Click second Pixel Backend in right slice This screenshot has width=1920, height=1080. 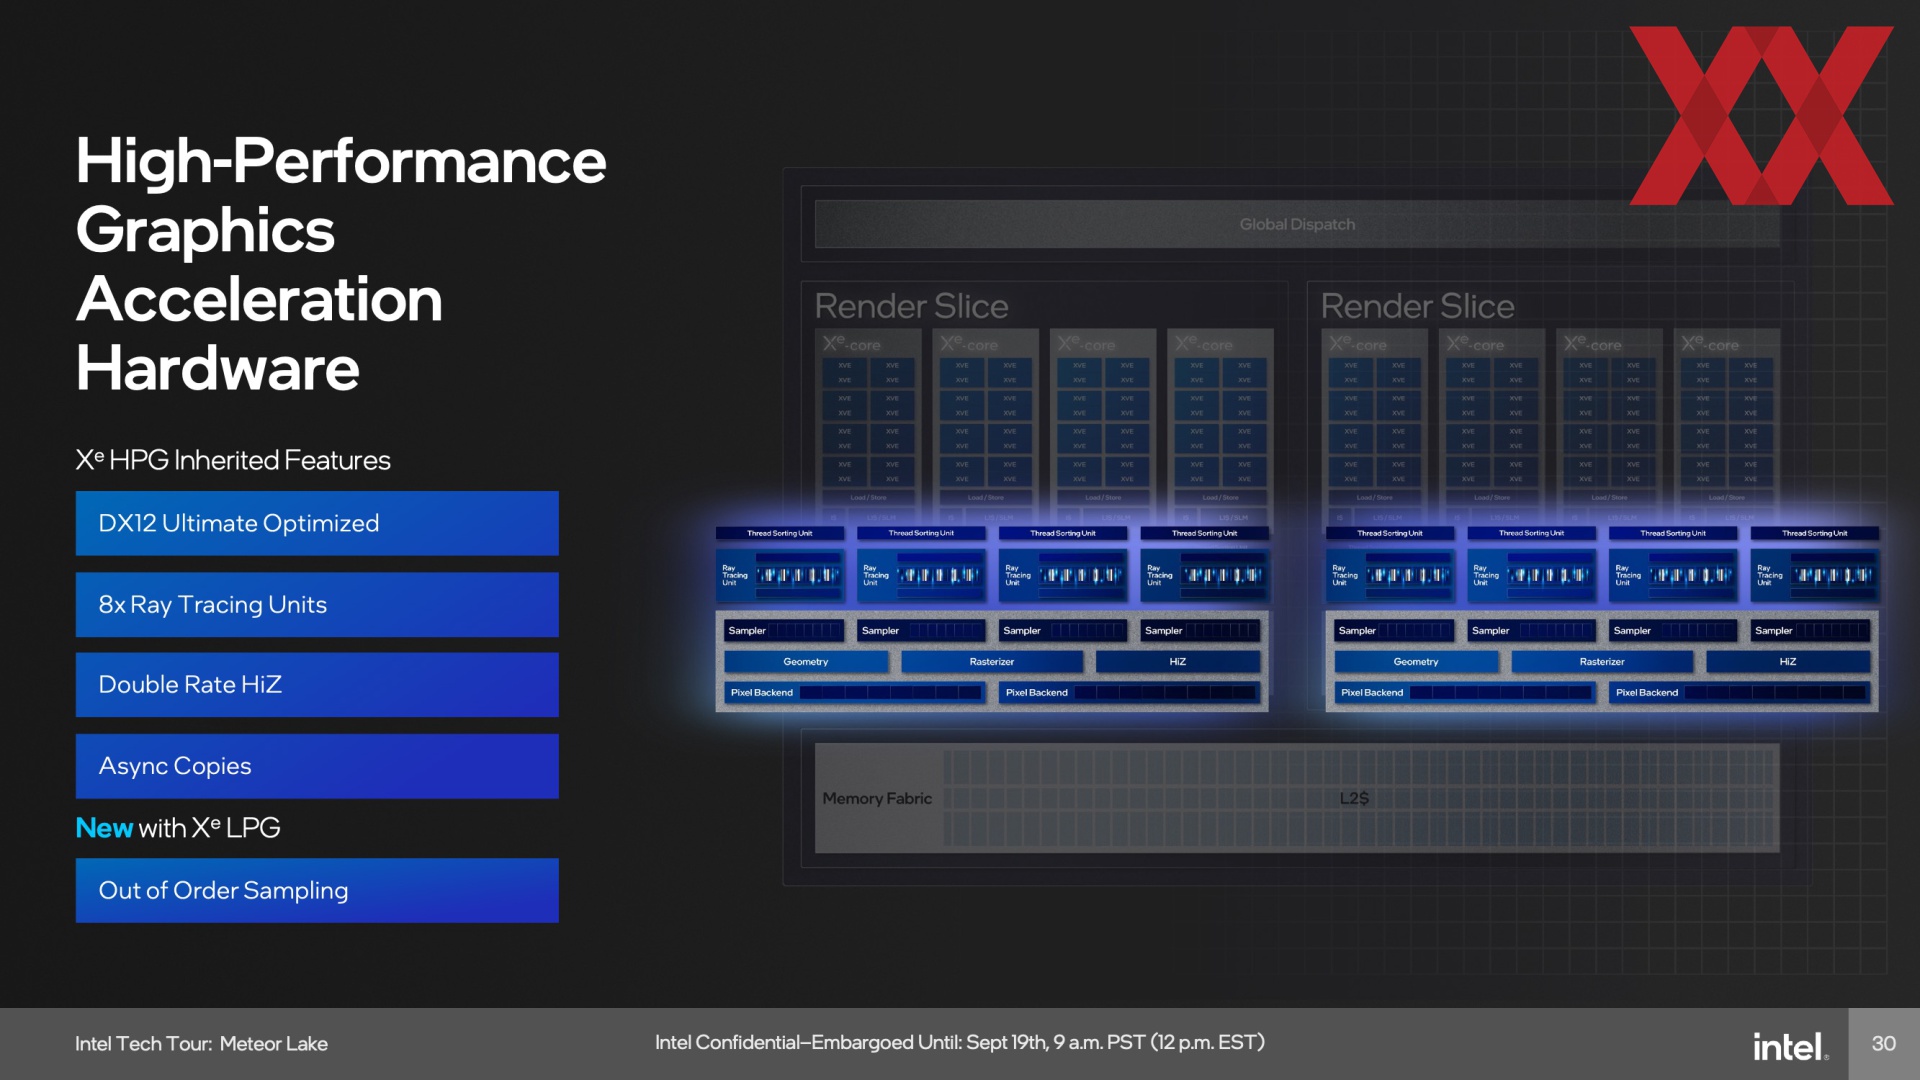[1740, 693]
